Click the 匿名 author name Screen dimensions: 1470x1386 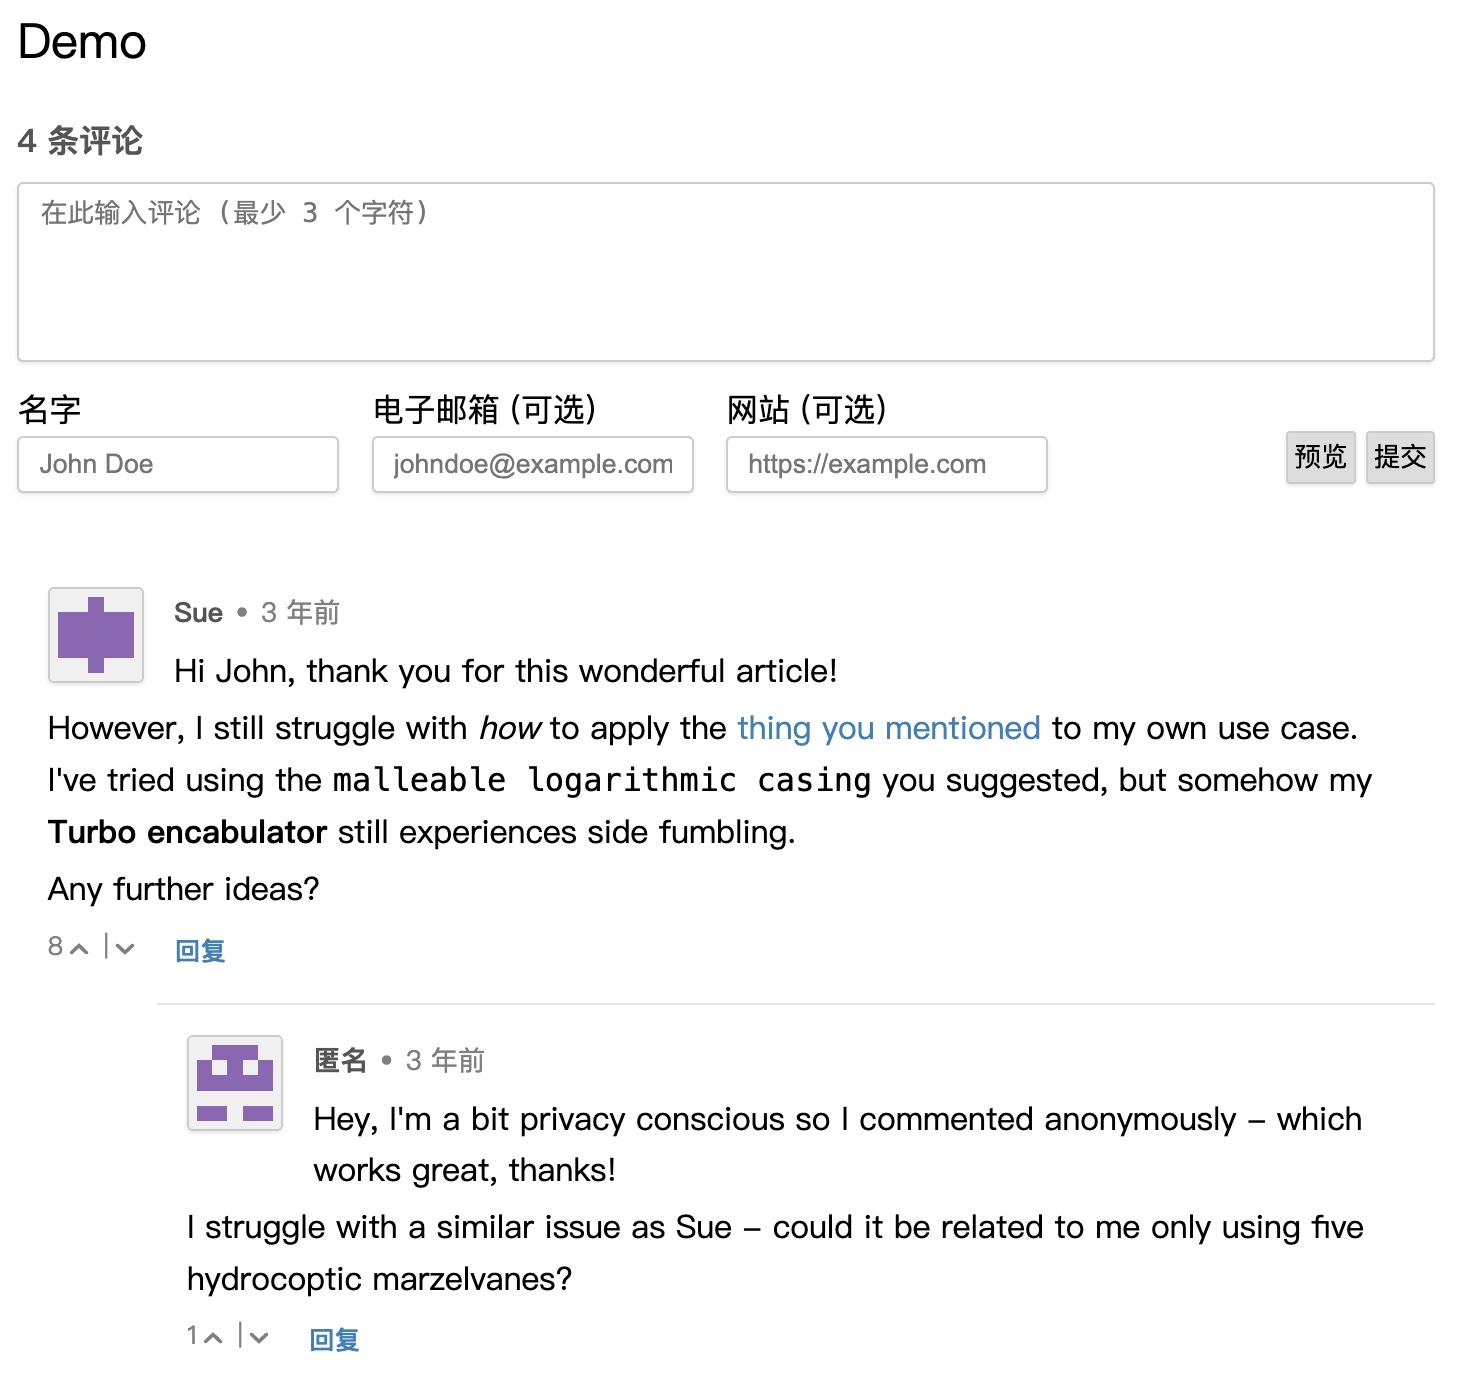340,1061
